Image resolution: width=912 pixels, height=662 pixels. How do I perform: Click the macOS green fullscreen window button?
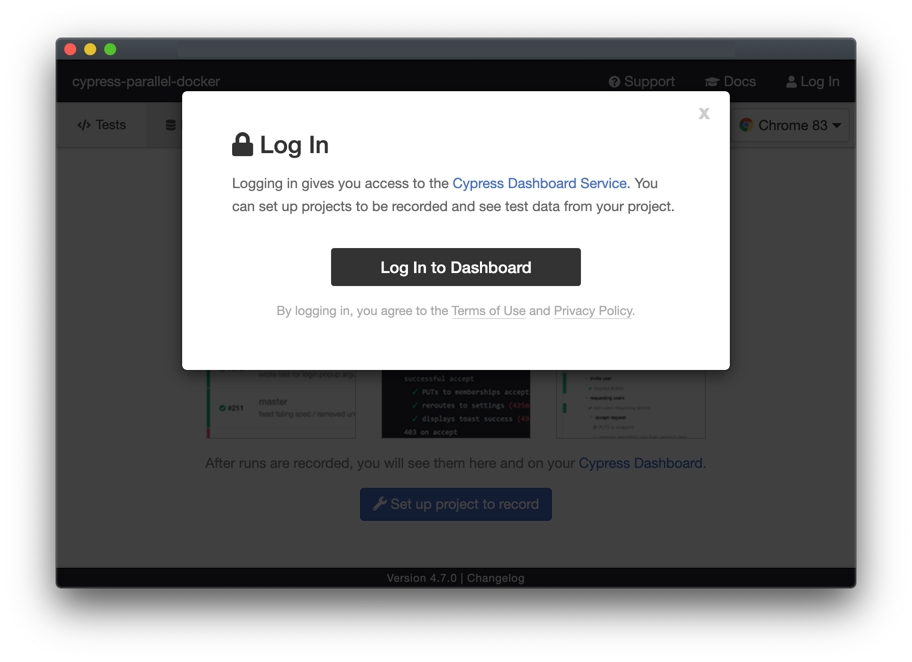pos(110,49)
